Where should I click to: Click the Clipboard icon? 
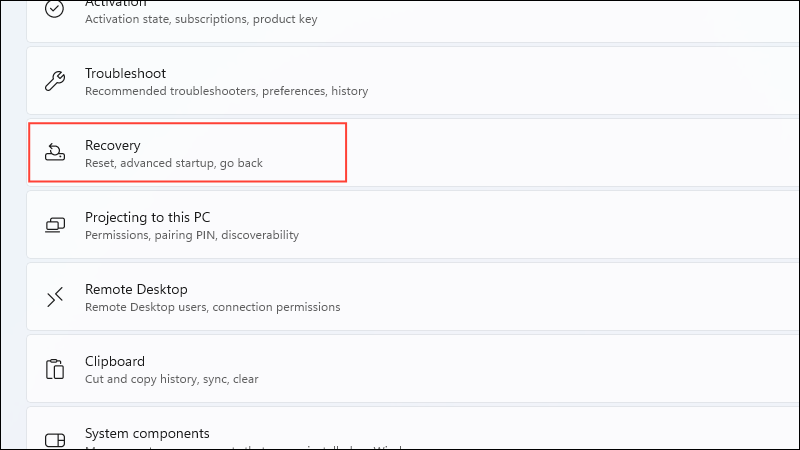click(55, 369)
